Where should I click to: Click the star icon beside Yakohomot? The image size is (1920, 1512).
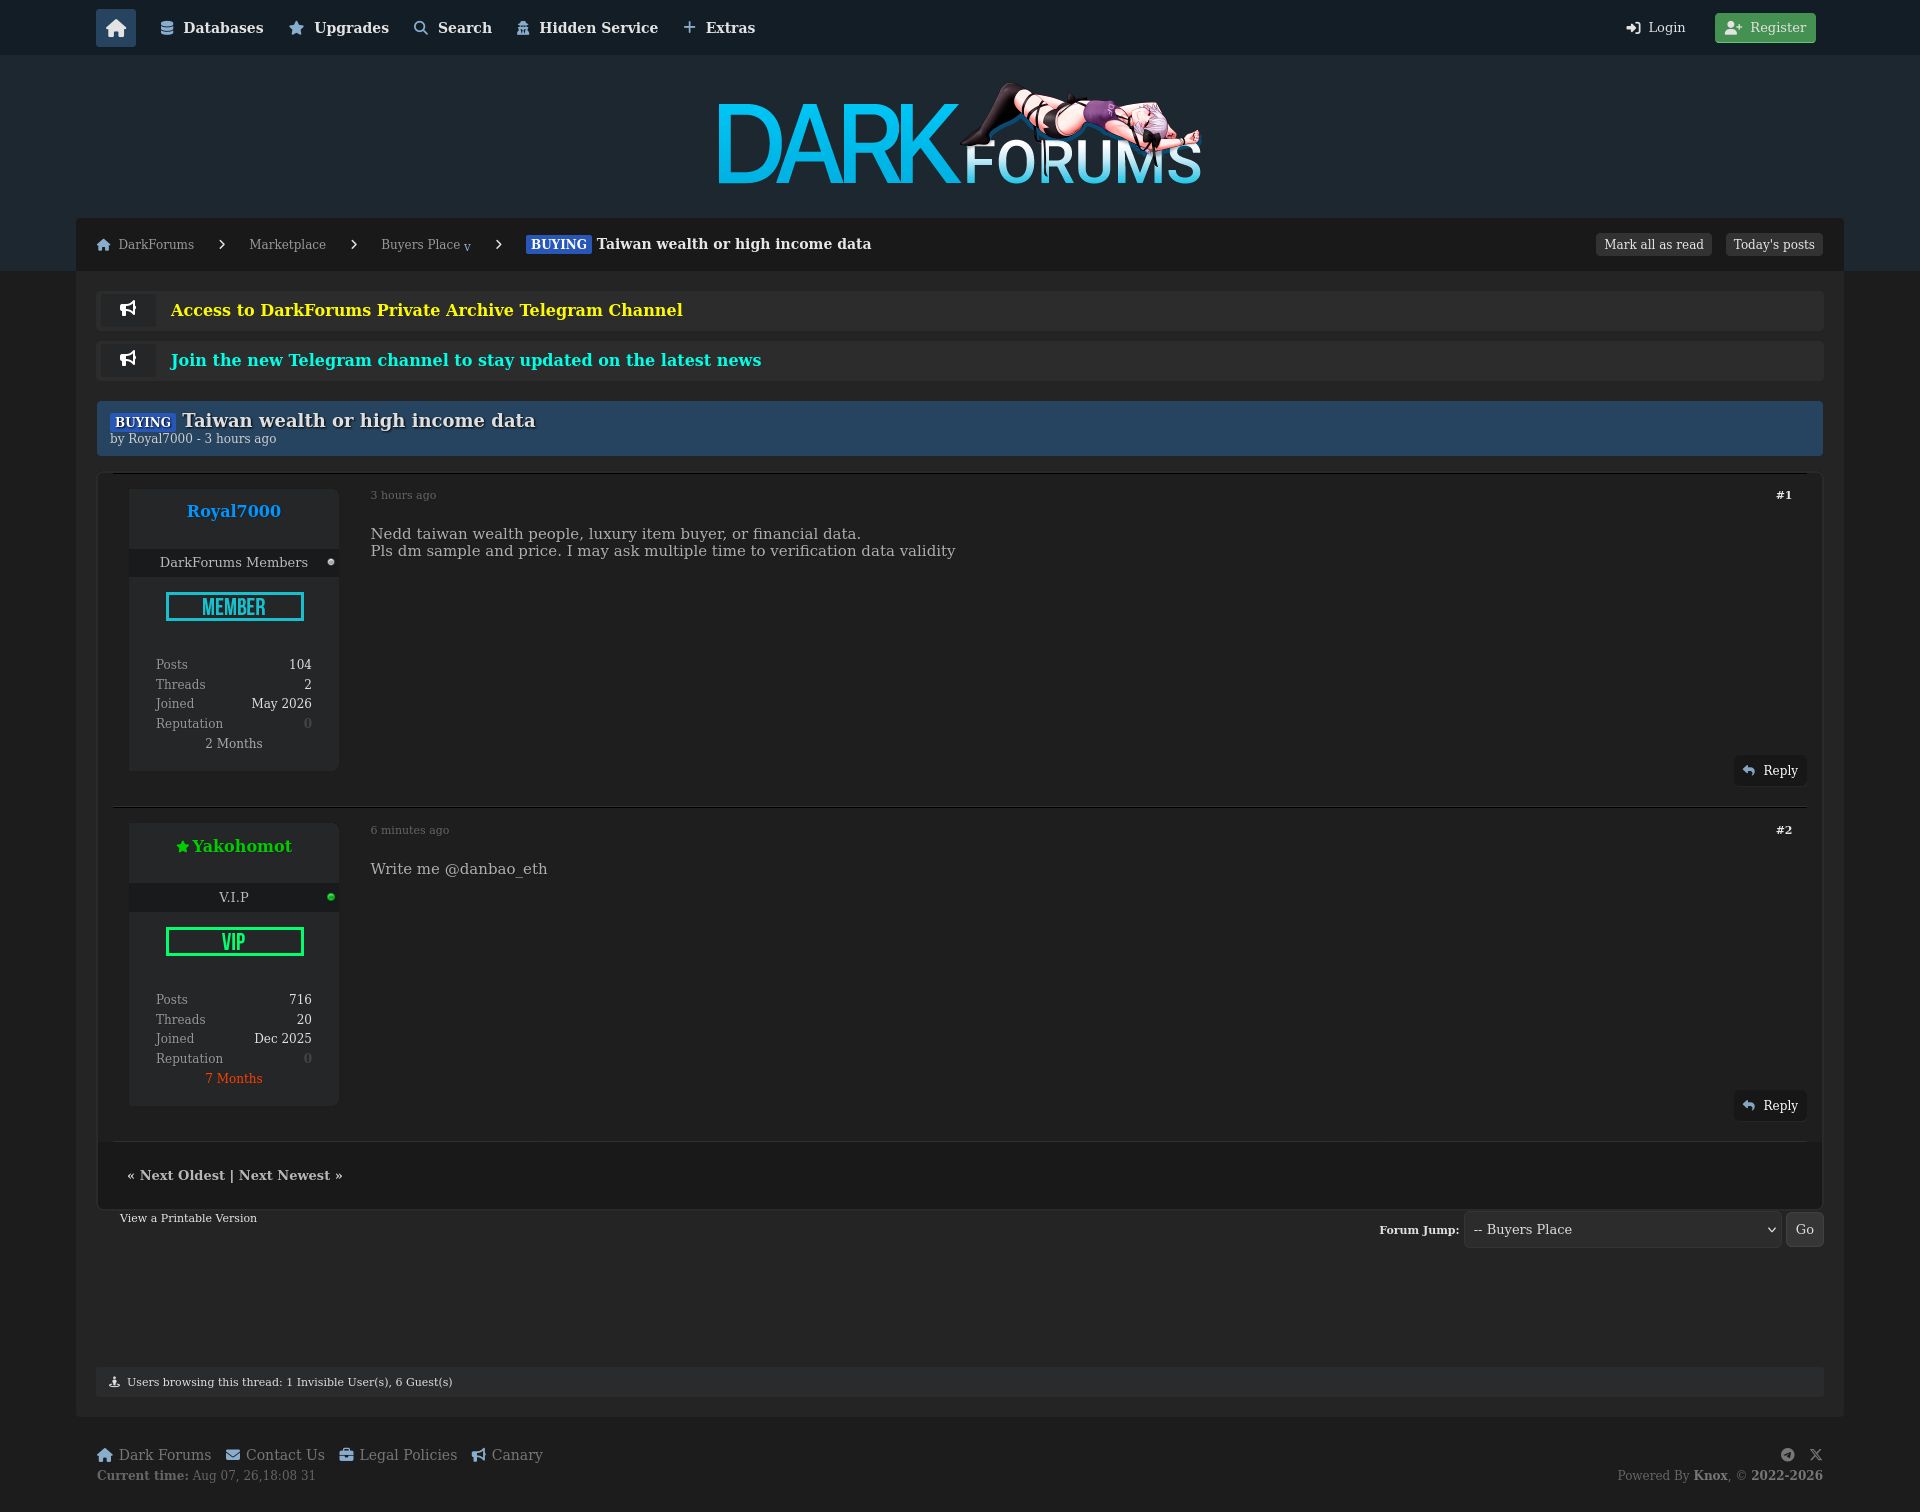(183, 847)
